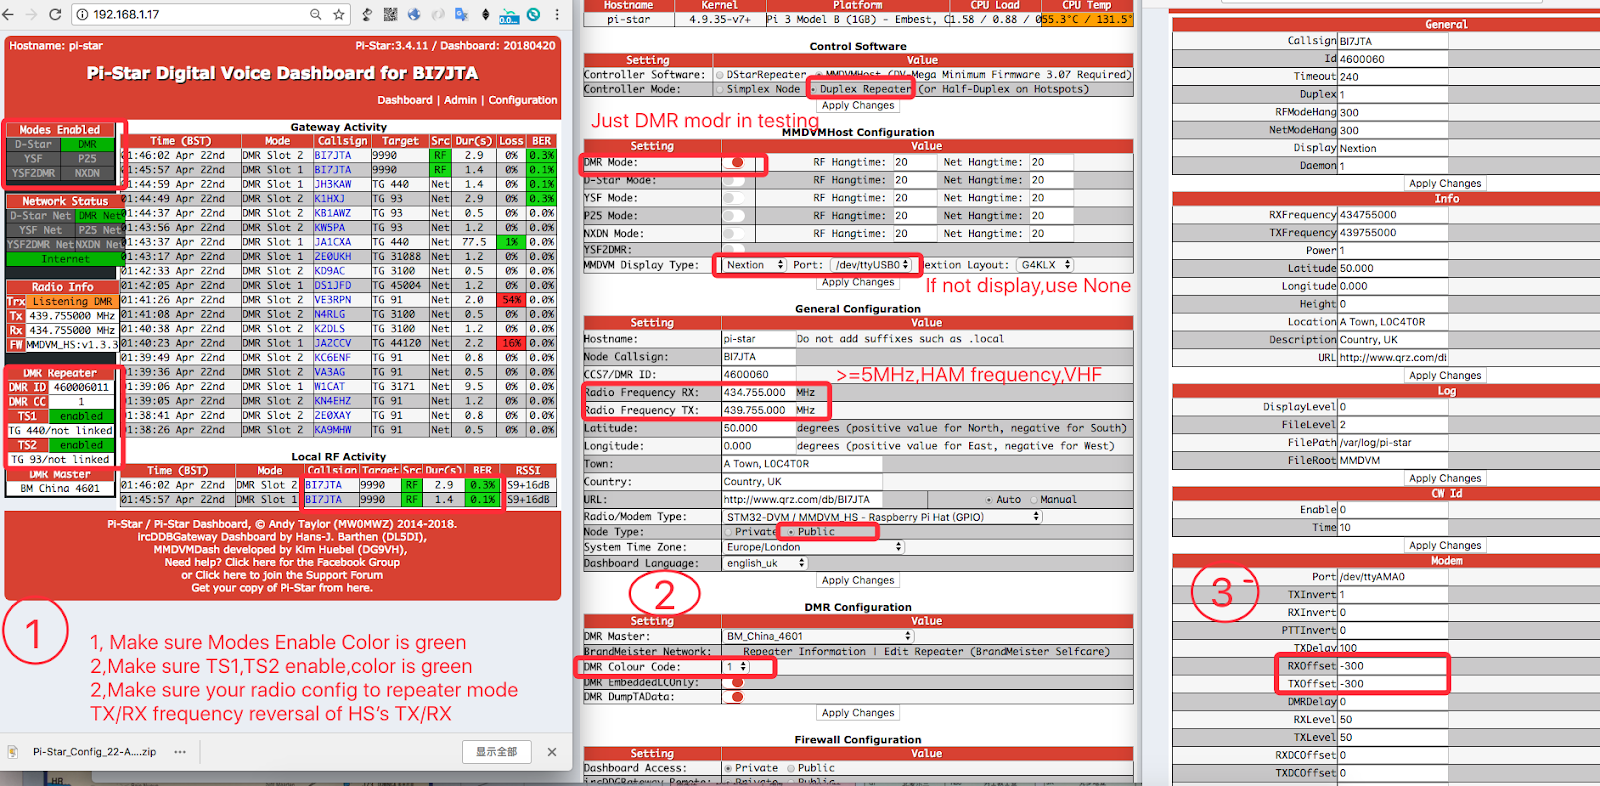
Task: Click the blue globe extension icon
Action: [x=413, y=14]
